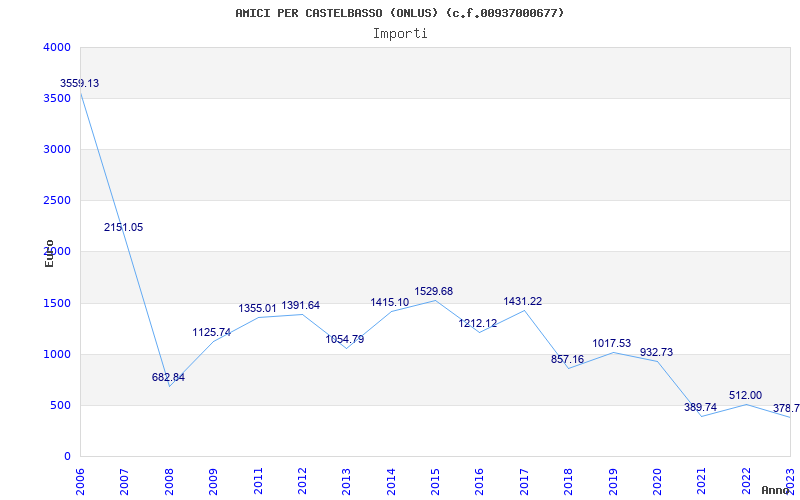
Task: Click the year 2008 axis label
Action: click(x=169, y=481)
